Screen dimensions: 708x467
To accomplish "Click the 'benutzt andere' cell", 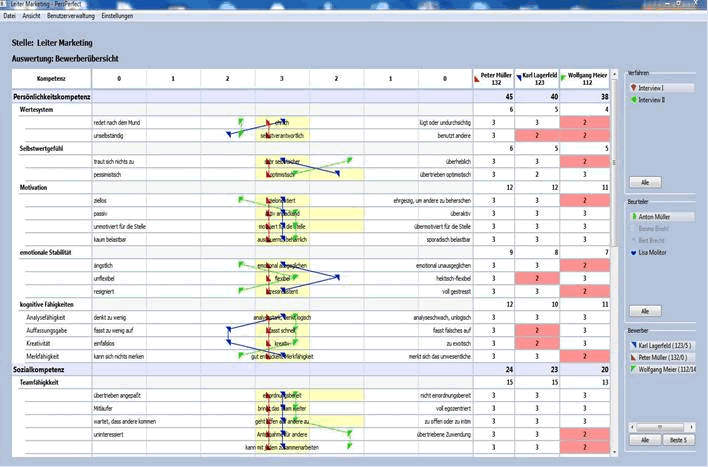I will pos(445,135).
